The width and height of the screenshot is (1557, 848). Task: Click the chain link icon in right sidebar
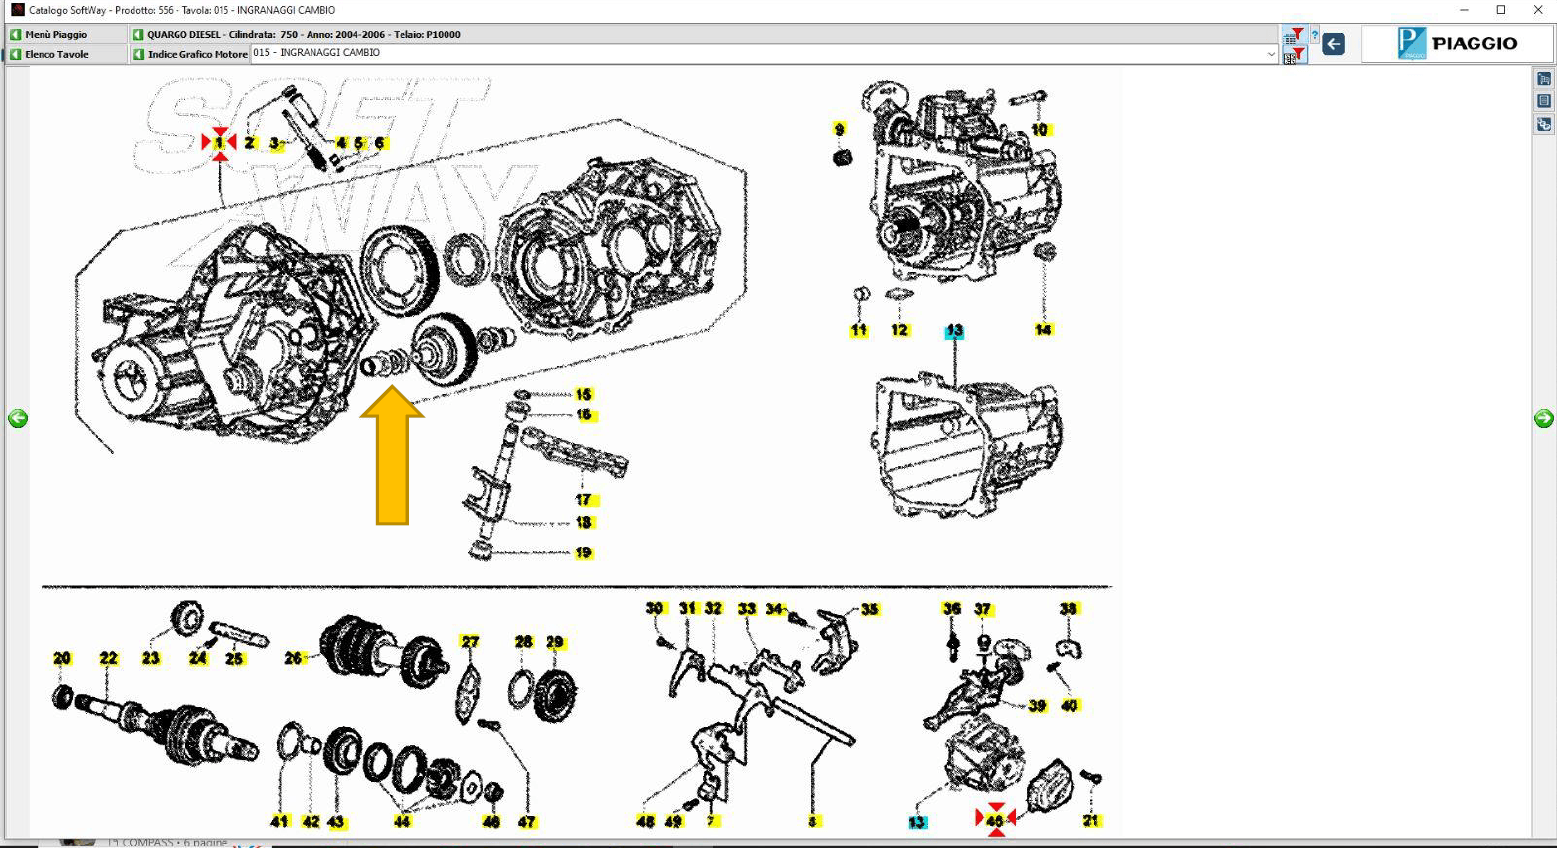point(1544,125)
